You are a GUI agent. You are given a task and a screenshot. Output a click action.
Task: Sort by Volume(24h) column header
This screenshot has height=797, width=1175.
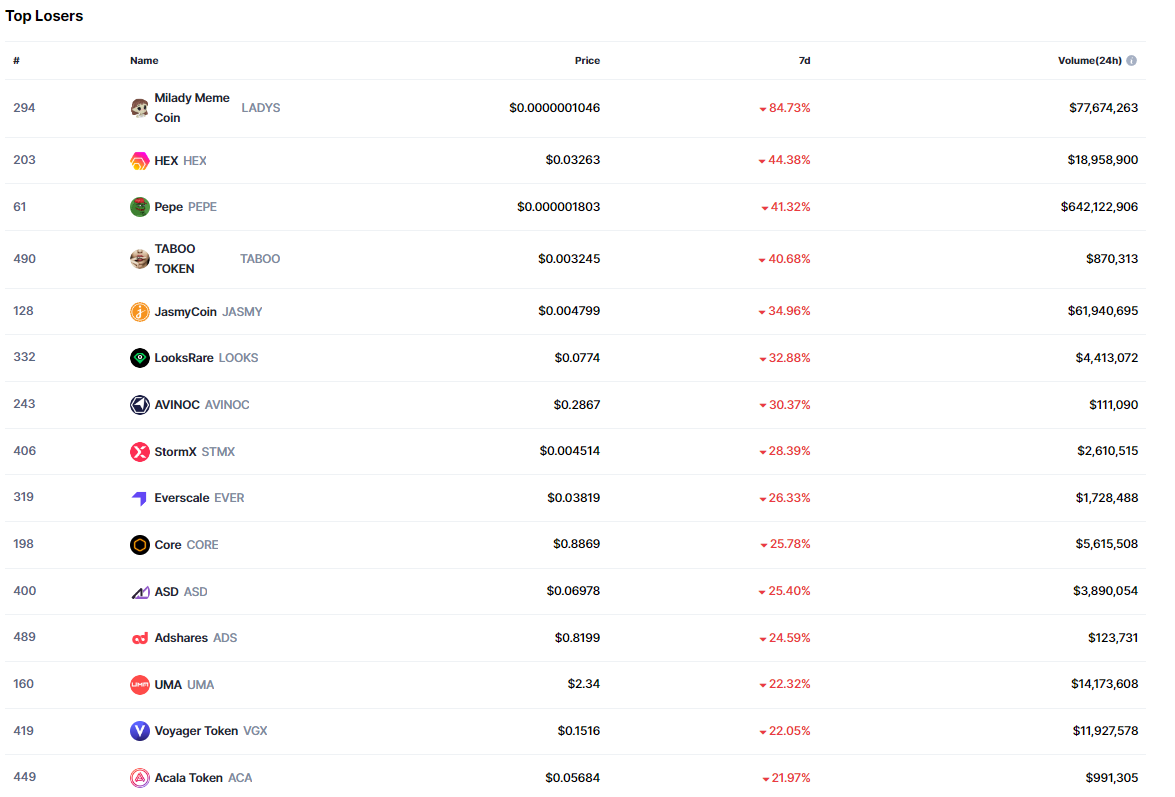[1089, 61]
